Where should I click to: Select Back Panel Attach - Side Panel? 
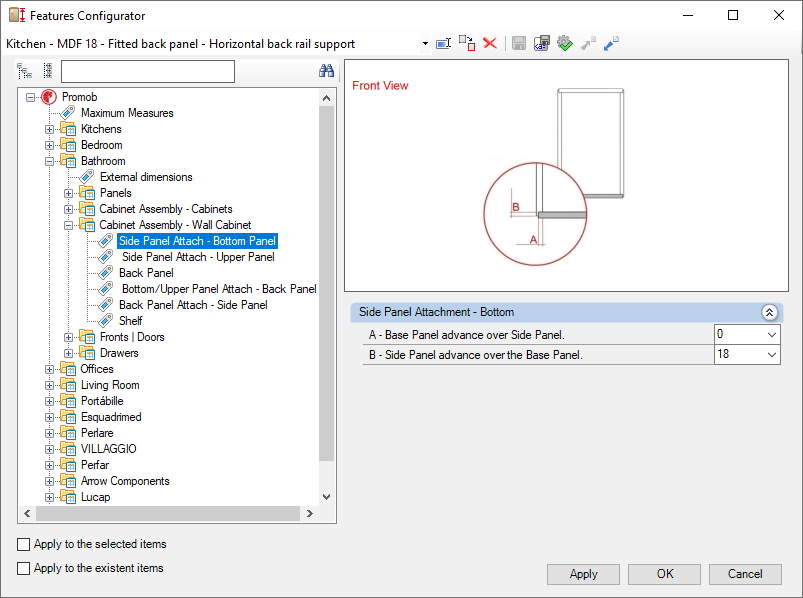pos(193,305)
